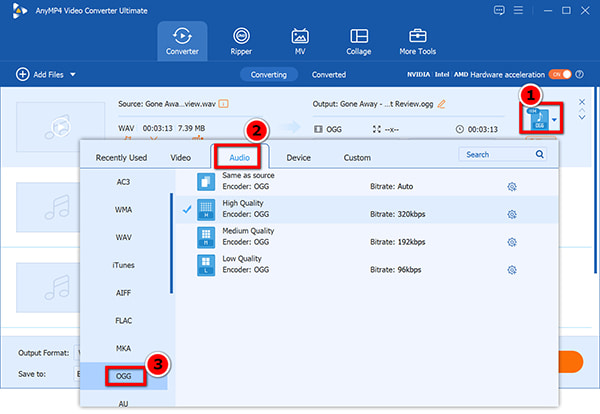600x414 pixels.
Task: Open the Collage tool
Action: coord(359,41)
